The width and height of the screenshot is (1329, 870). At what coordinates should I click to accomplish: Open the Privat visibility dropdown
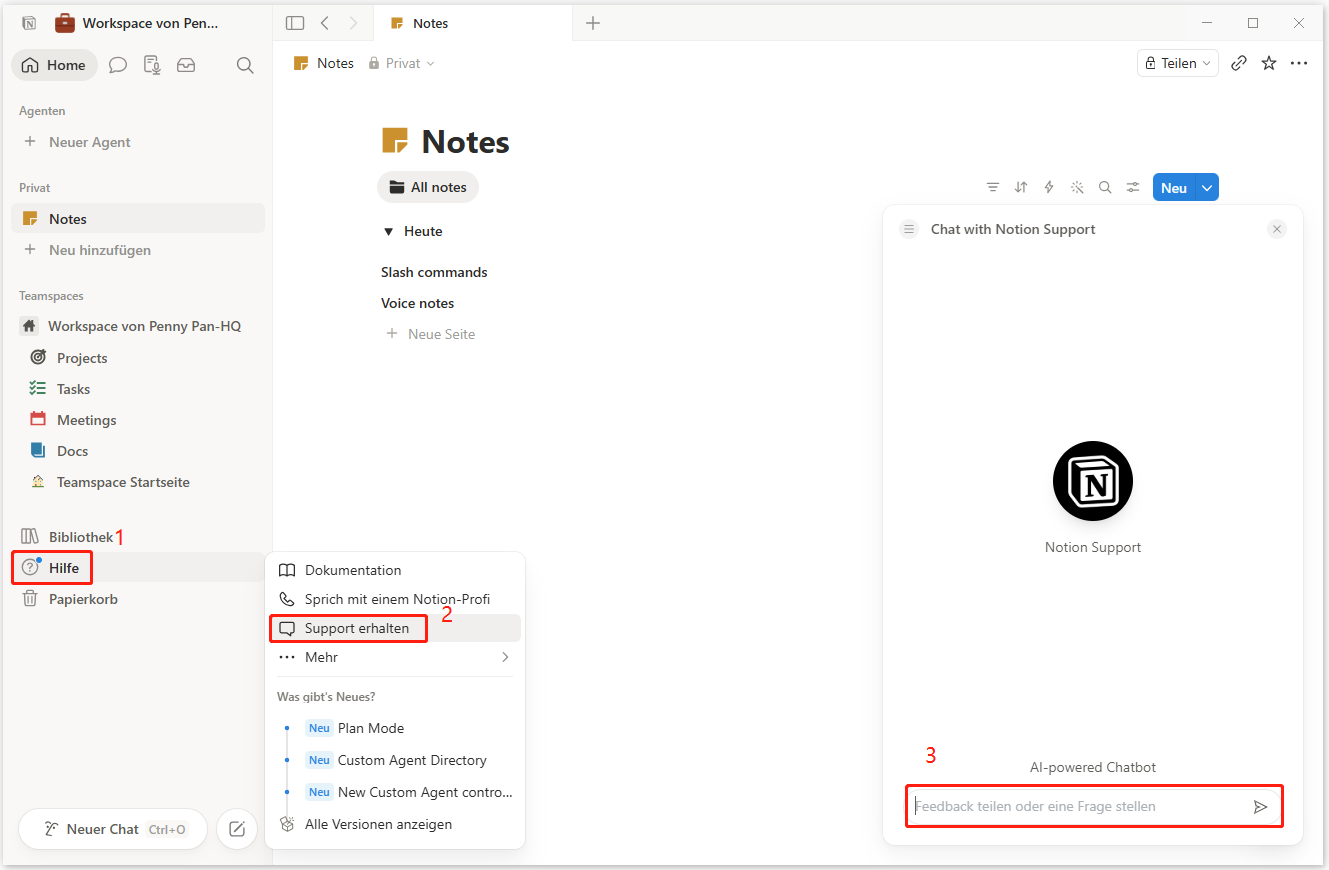point(402,63)
